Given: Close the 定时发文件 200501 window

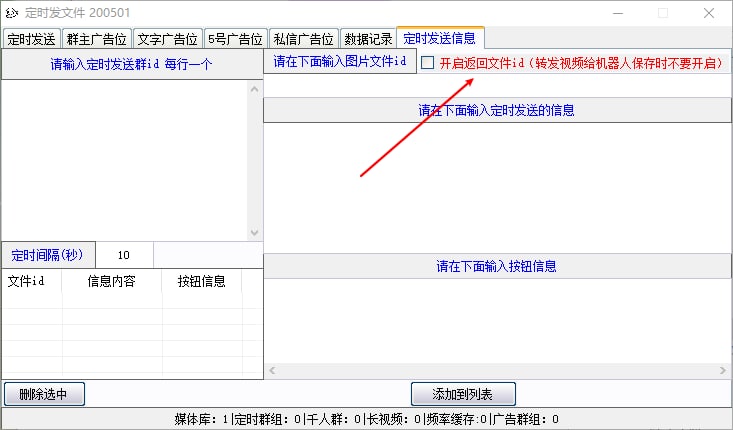Looking at the screenshot, I should (709, 13).
